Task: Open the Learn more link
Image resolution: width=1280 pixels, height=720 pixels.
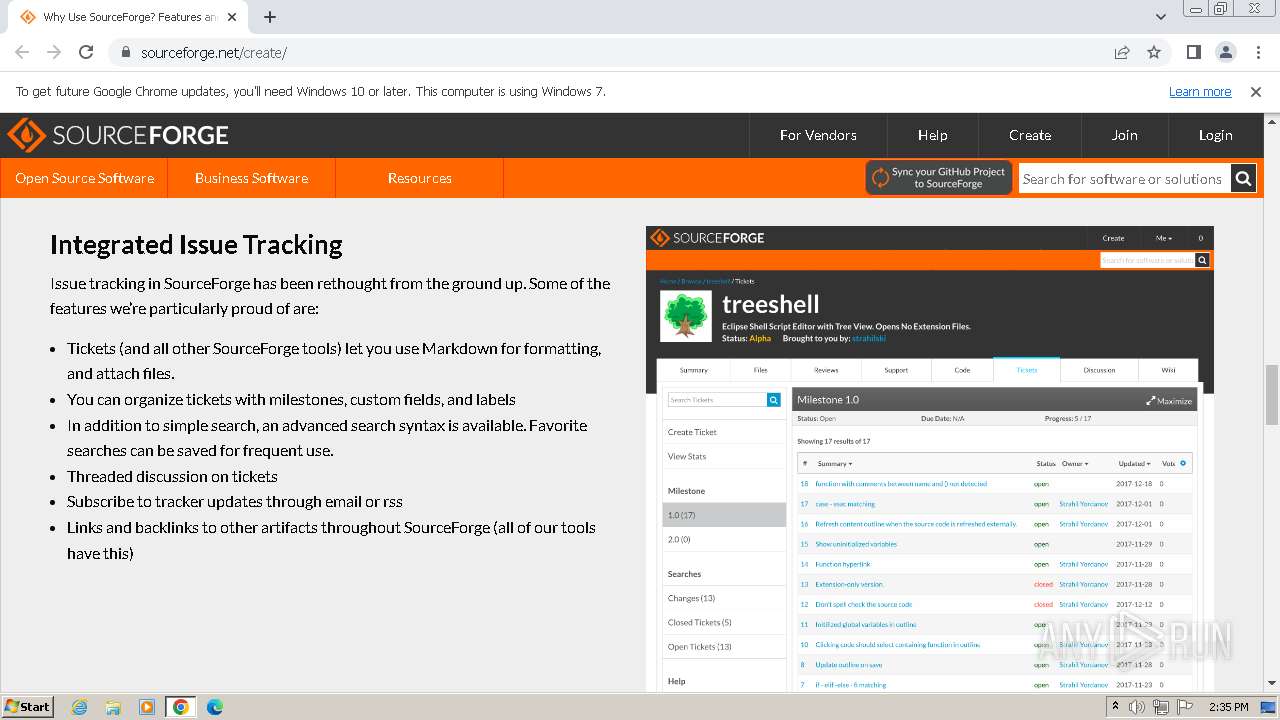Action: [x=1200, y=91]
